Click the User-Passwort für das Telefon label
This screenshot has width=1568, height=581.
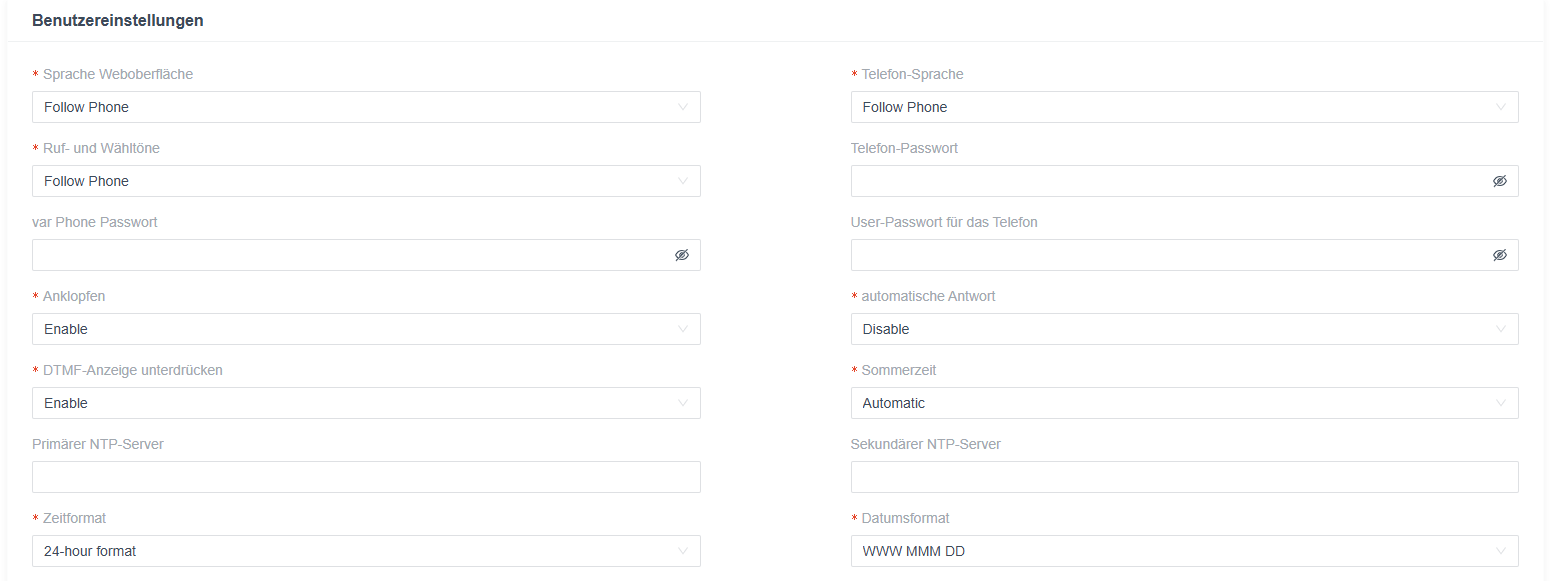coord(944,222)
